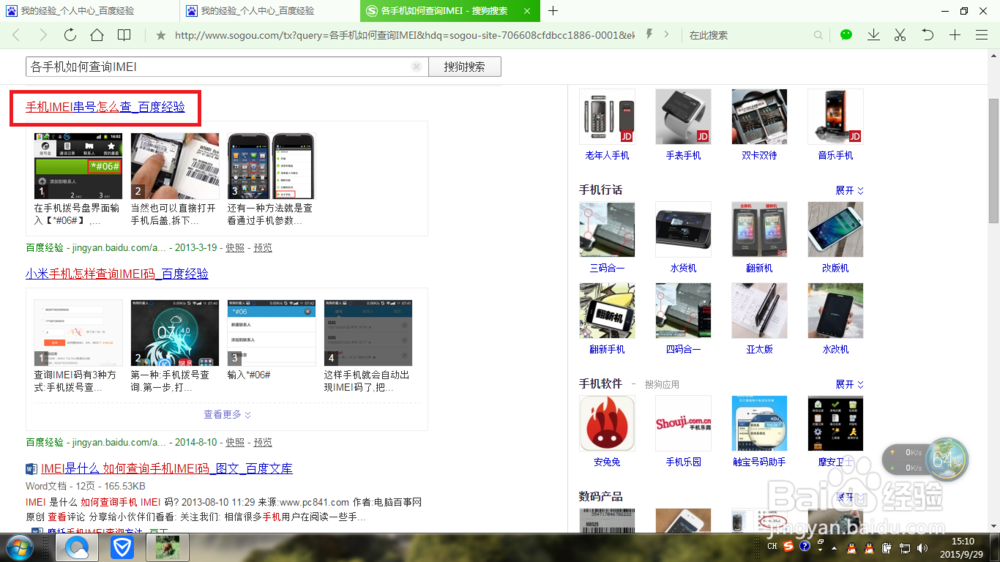Screen dimensions: 1000x562
Task: Click the magnifier in browser search box
Action: [818, 35]
